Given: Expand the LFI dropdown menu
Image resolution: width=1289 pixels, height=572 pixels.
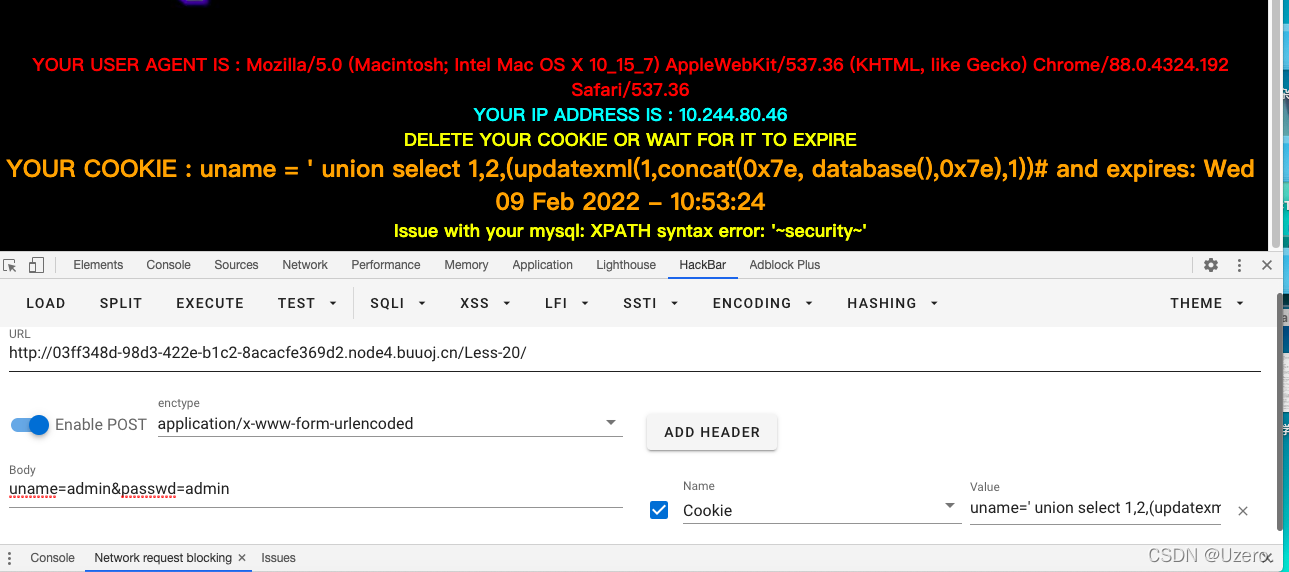Looking at the screenshot, I should pos(567,303).
